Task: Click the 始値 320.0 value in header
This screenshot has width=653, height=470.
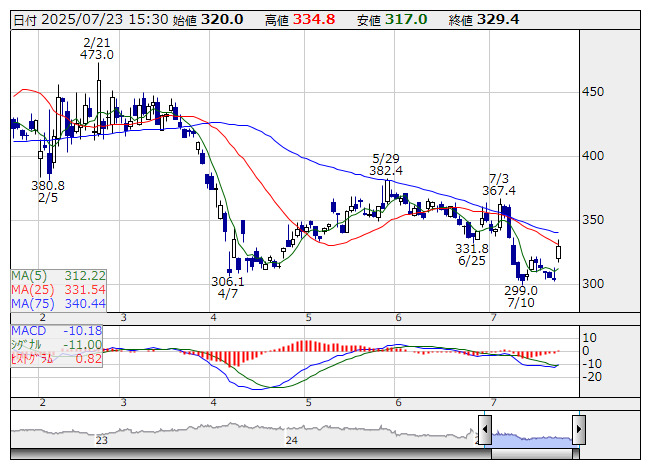Action: (x=208, y=20)
